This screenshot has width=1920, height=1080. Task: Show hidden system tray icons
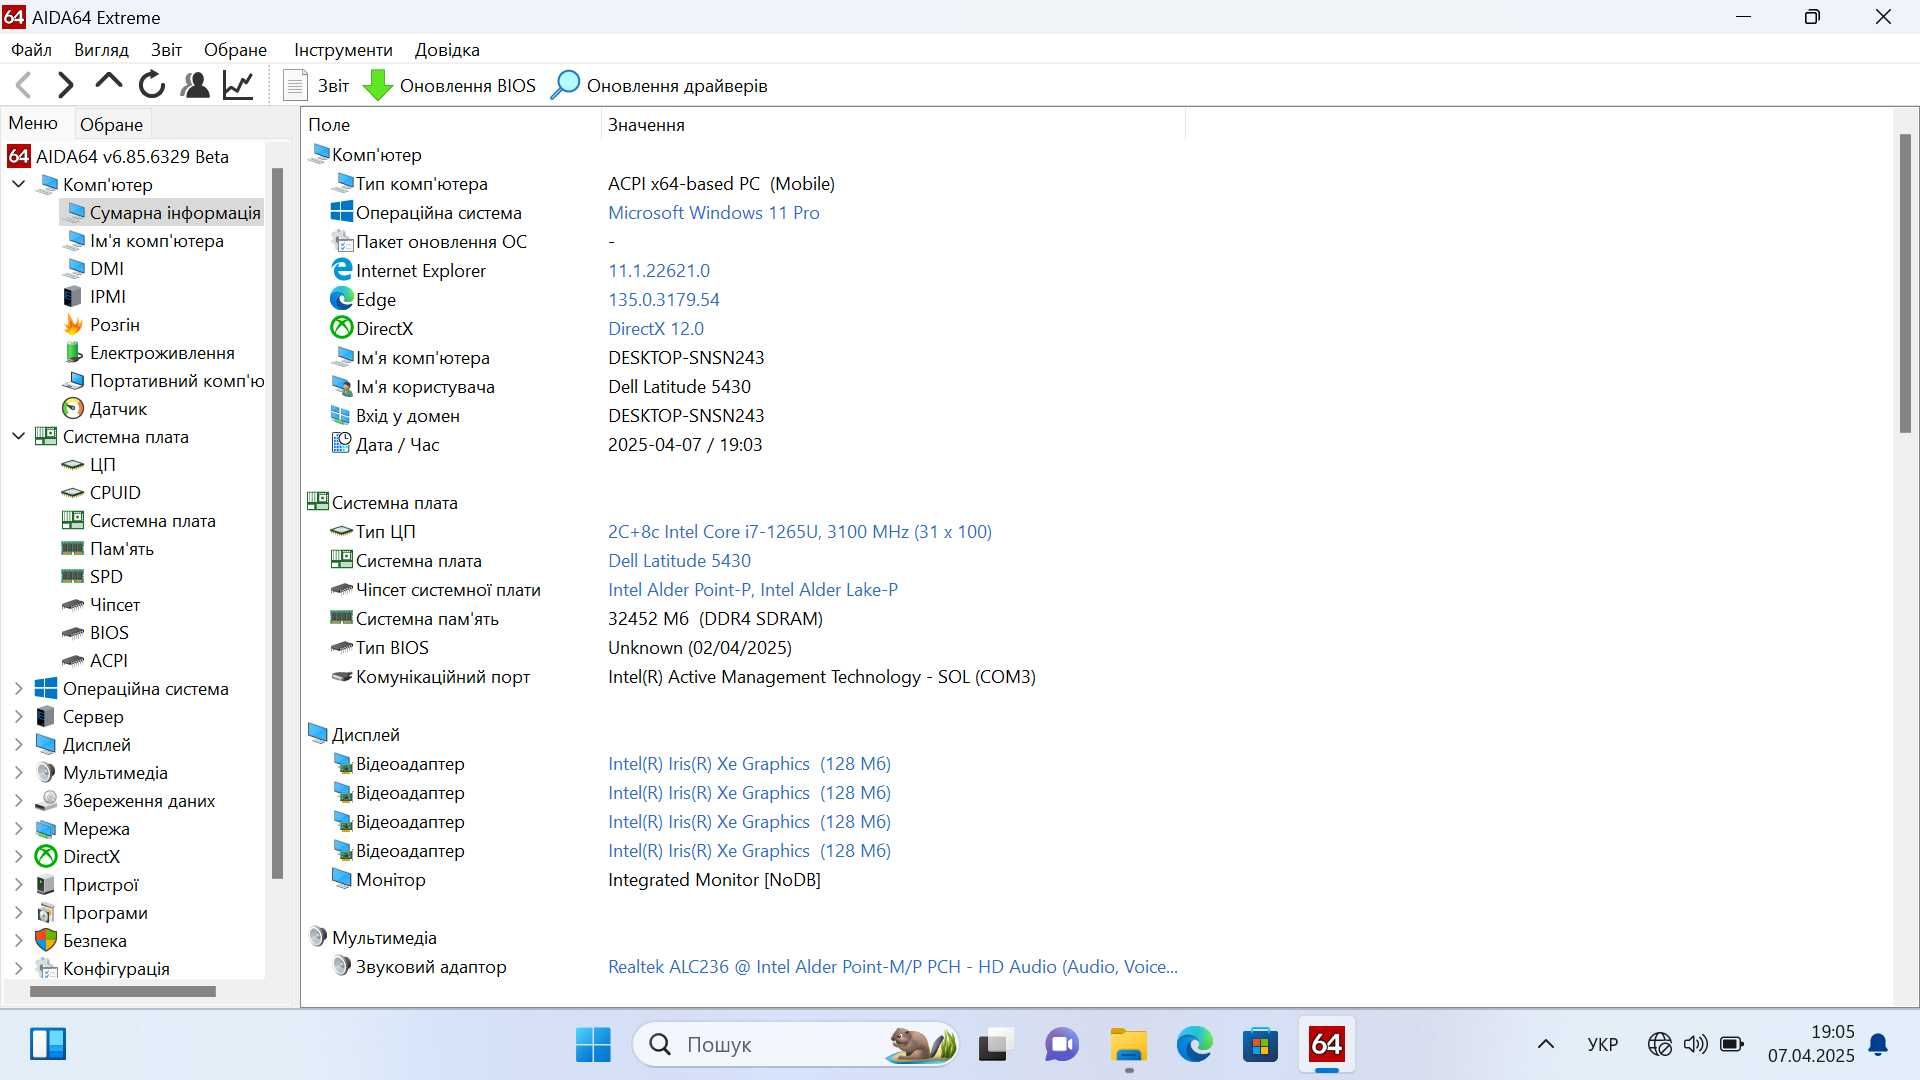pyautogui.click(x=1546, y=1044)
